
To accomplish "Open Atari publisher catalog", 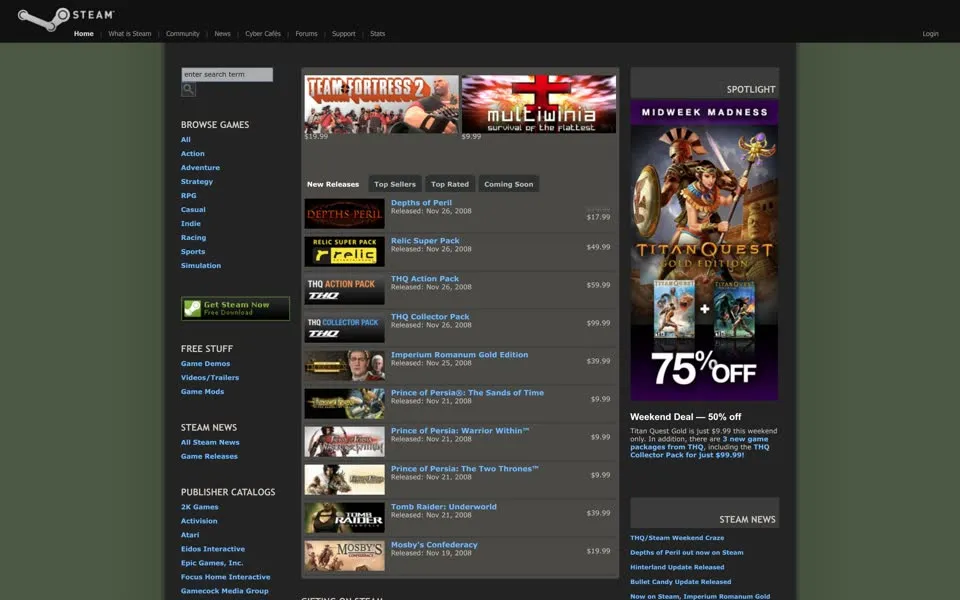I will tap(190, 535).
